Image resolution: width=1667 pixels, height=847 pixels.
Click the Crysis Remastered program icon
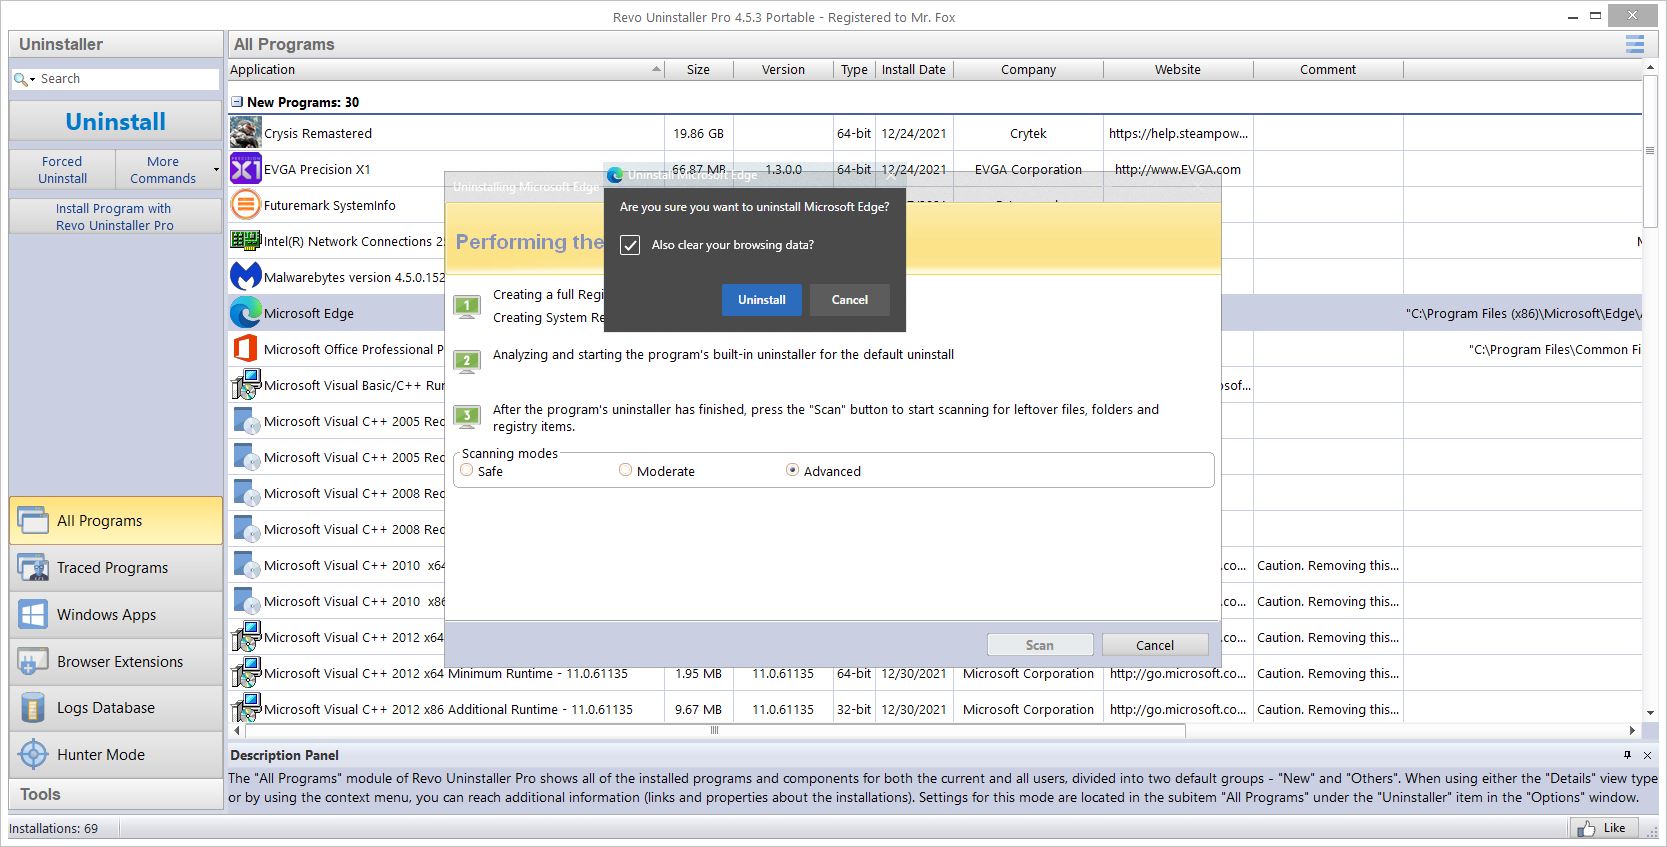pyautogui.click(x=245, y=133)
